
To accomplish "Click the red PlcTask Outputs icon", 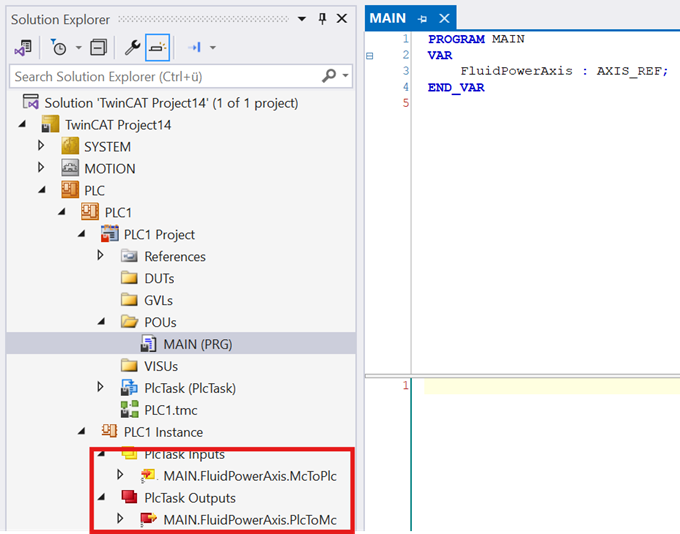I will coord(129,497).
